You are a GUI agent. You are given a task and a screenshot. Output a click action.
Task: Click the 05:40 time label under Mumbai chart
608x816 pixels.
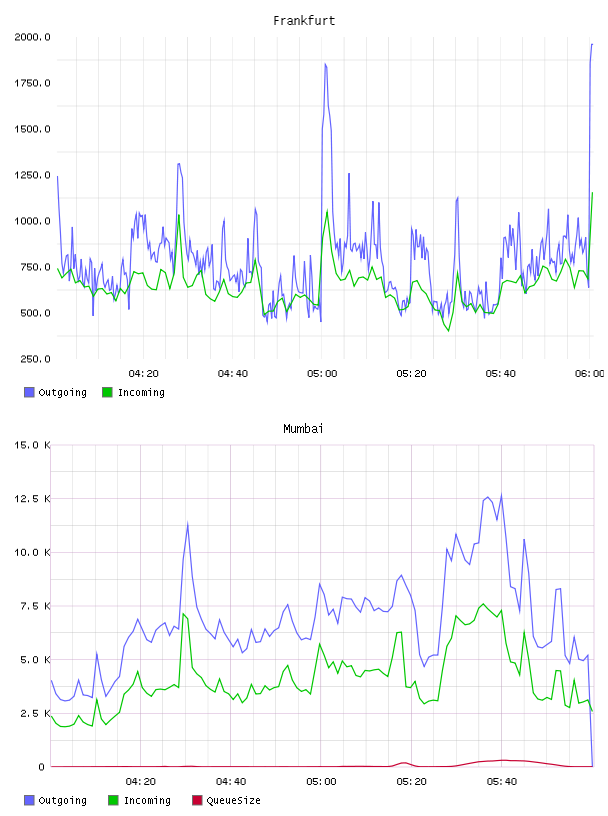tap(502, 782)
